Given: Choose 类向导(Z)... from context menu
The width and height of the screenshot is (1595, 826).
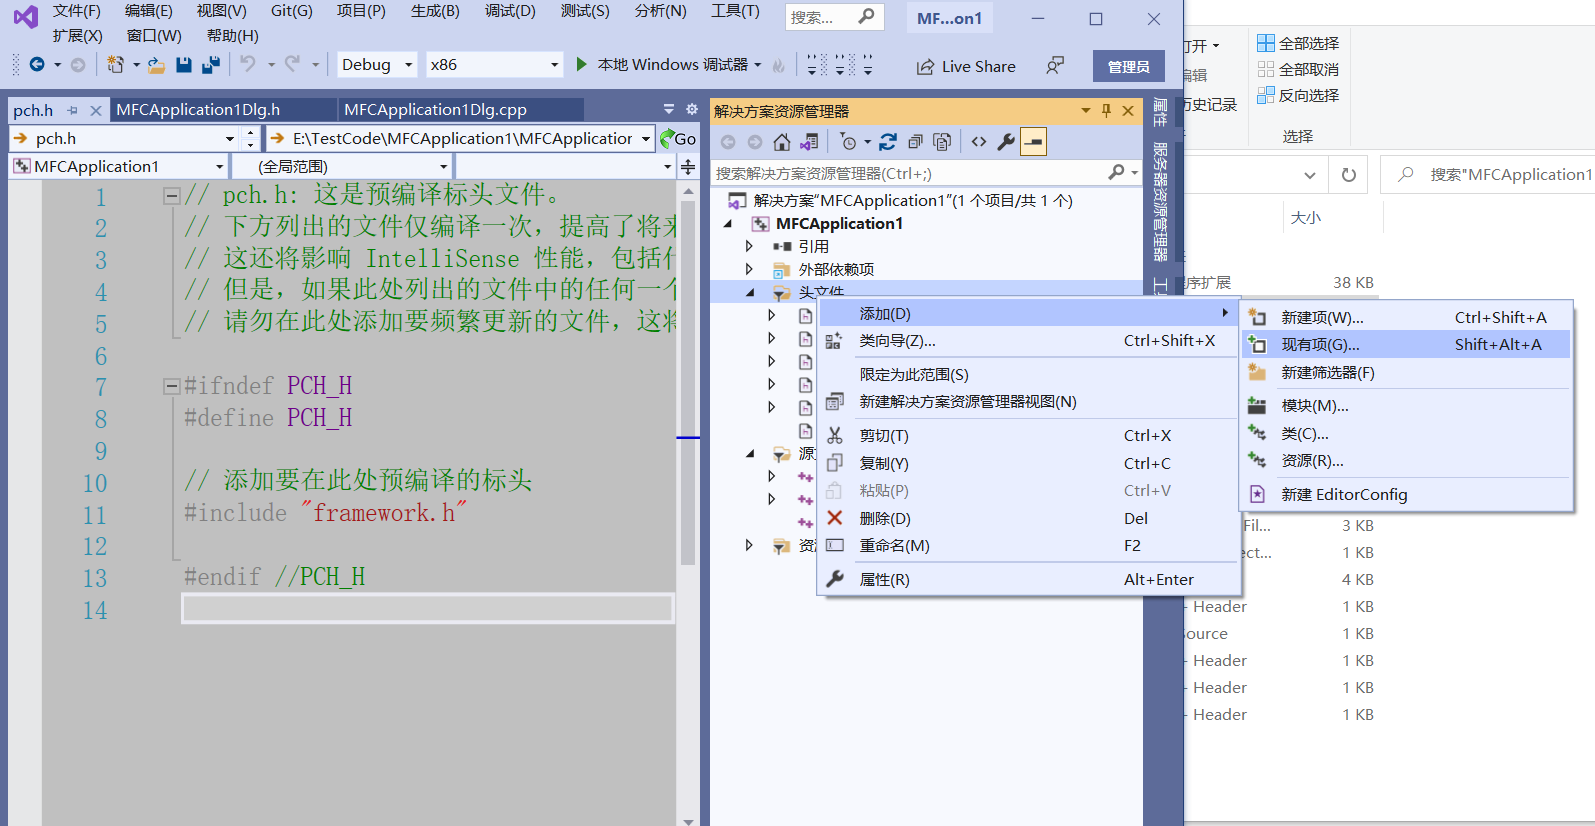Looking at the screenshot, I should click(1029, 341).
